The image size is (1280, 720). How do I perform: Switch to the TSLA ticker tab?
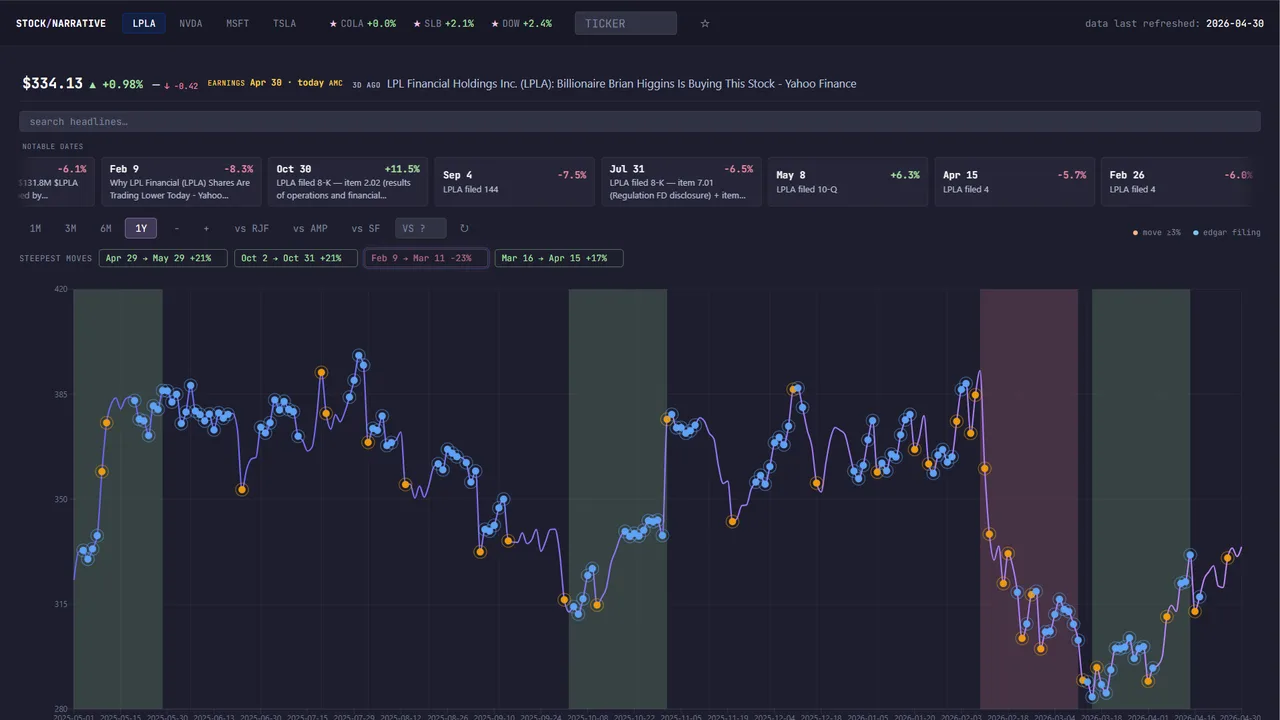(285, 23)
